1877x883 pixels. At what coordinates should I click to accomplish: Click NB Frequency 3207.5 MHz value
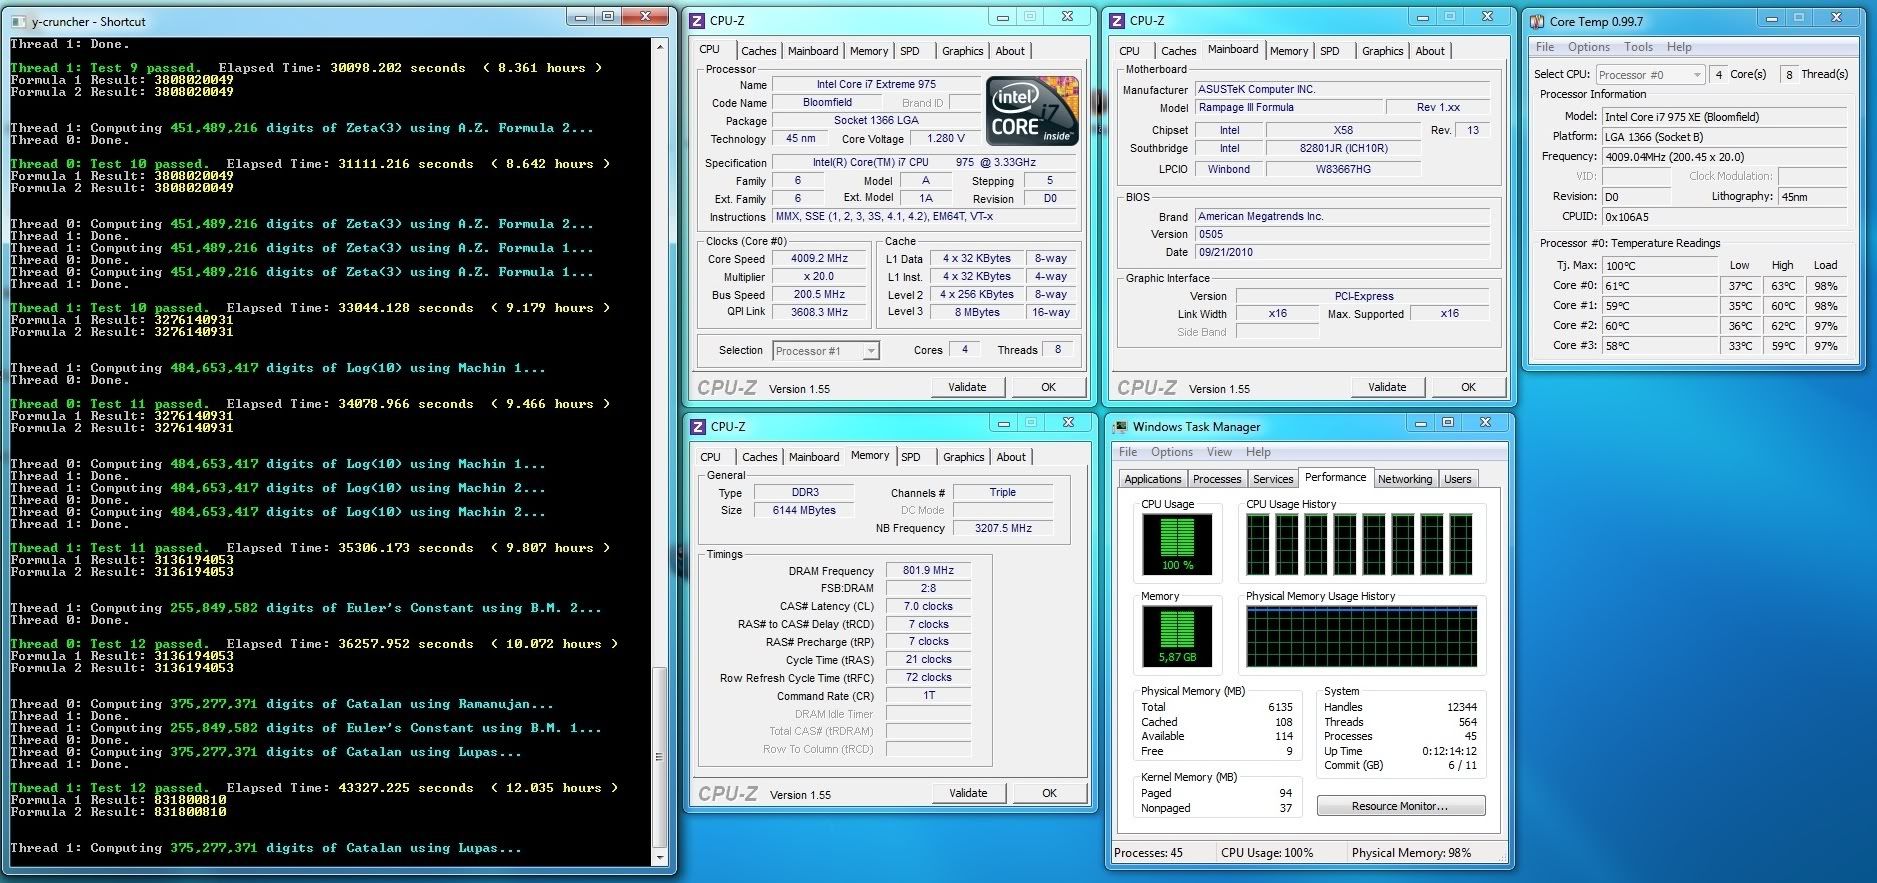(x=1003, y=528)
